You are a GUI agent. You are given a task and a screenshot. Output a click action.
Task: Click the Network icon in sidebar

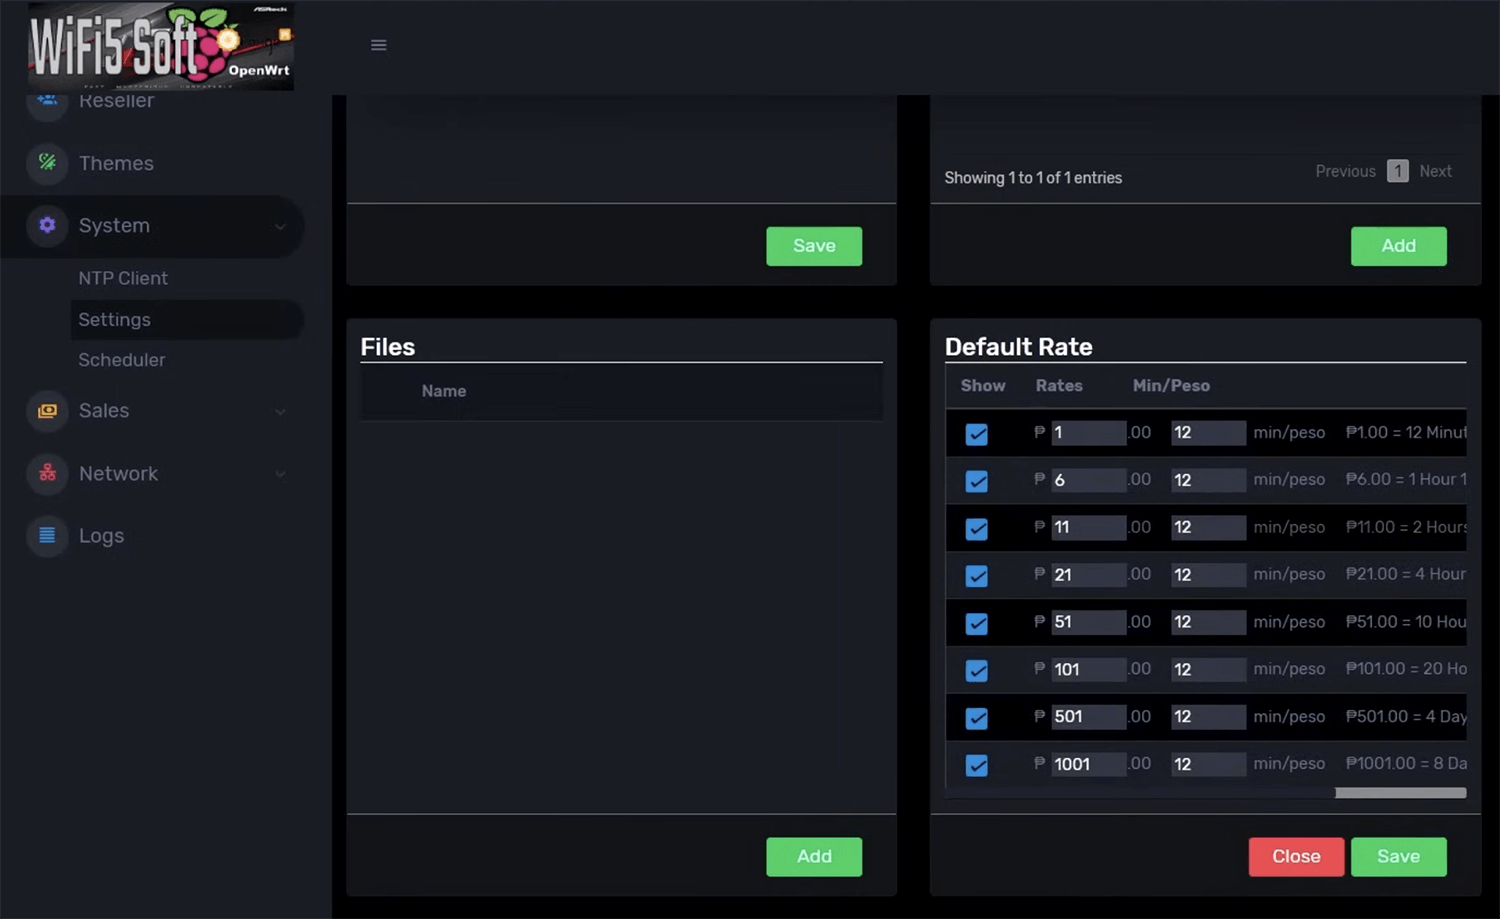pyautogui.click(x=47, y=473)
